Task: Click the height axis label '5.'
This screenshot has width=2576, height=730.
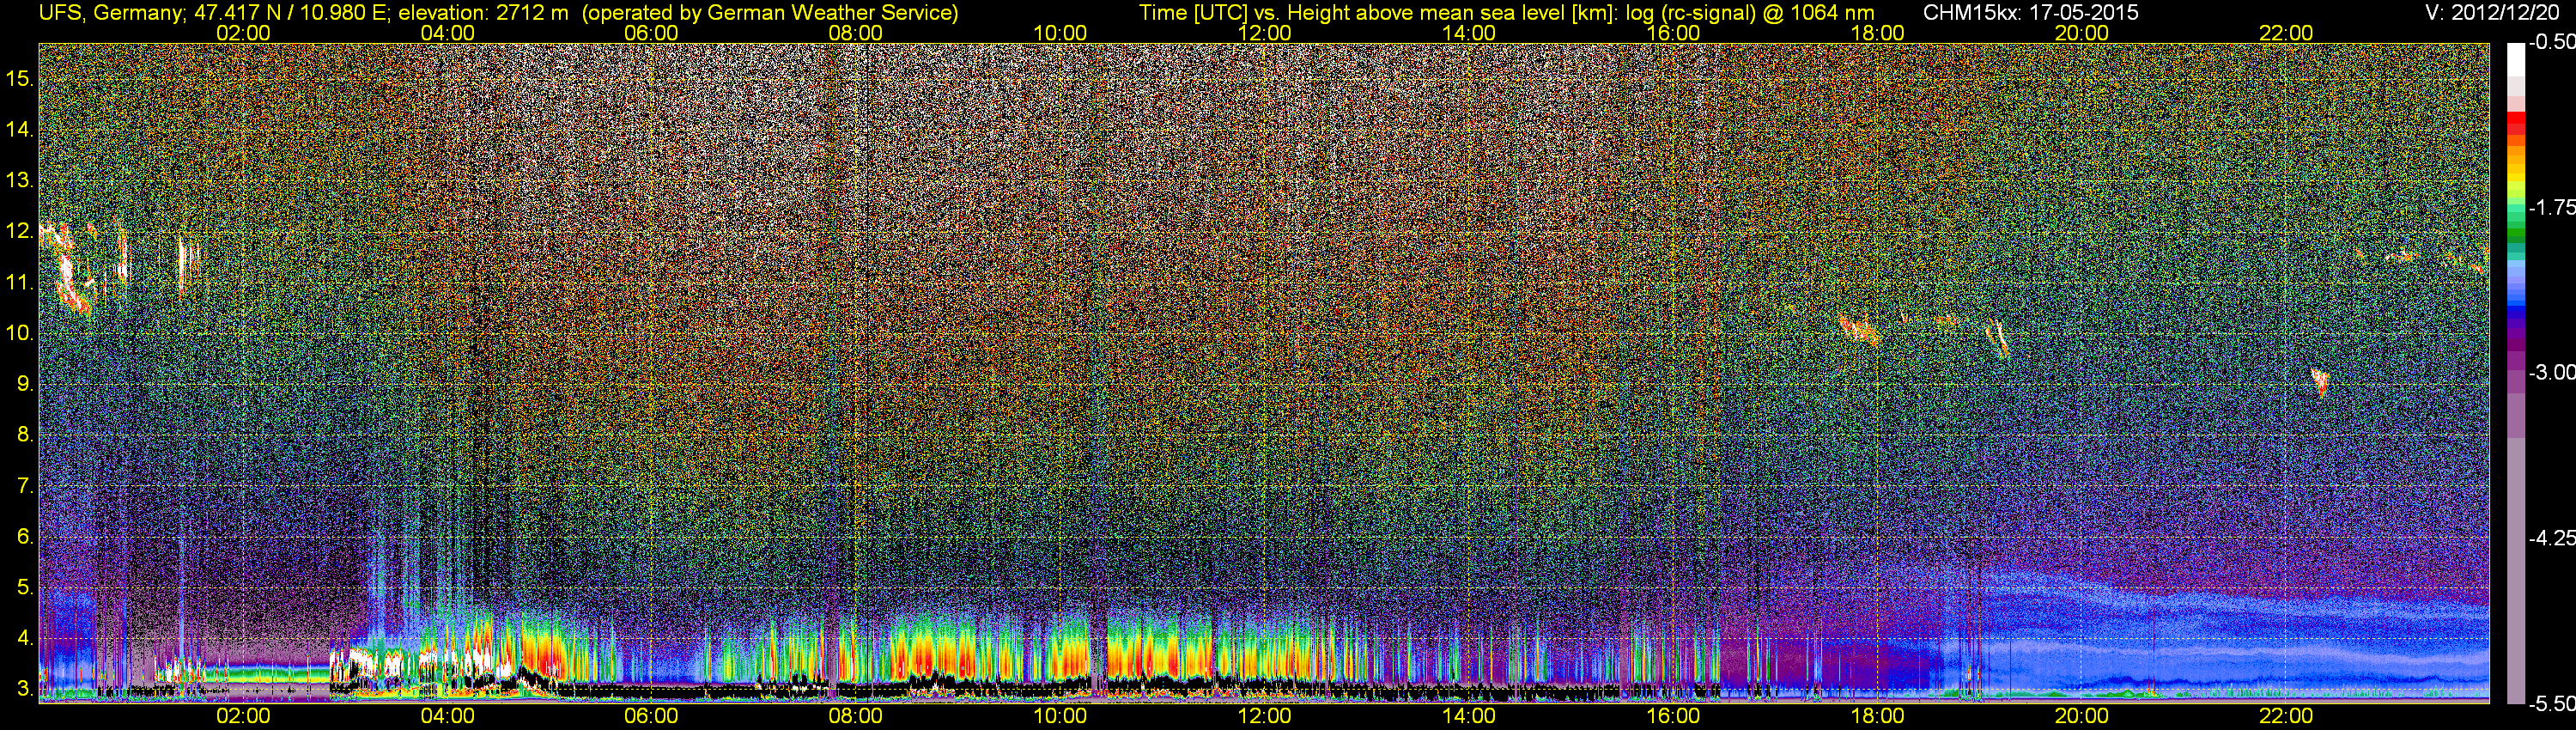Action: coord(25,587)
